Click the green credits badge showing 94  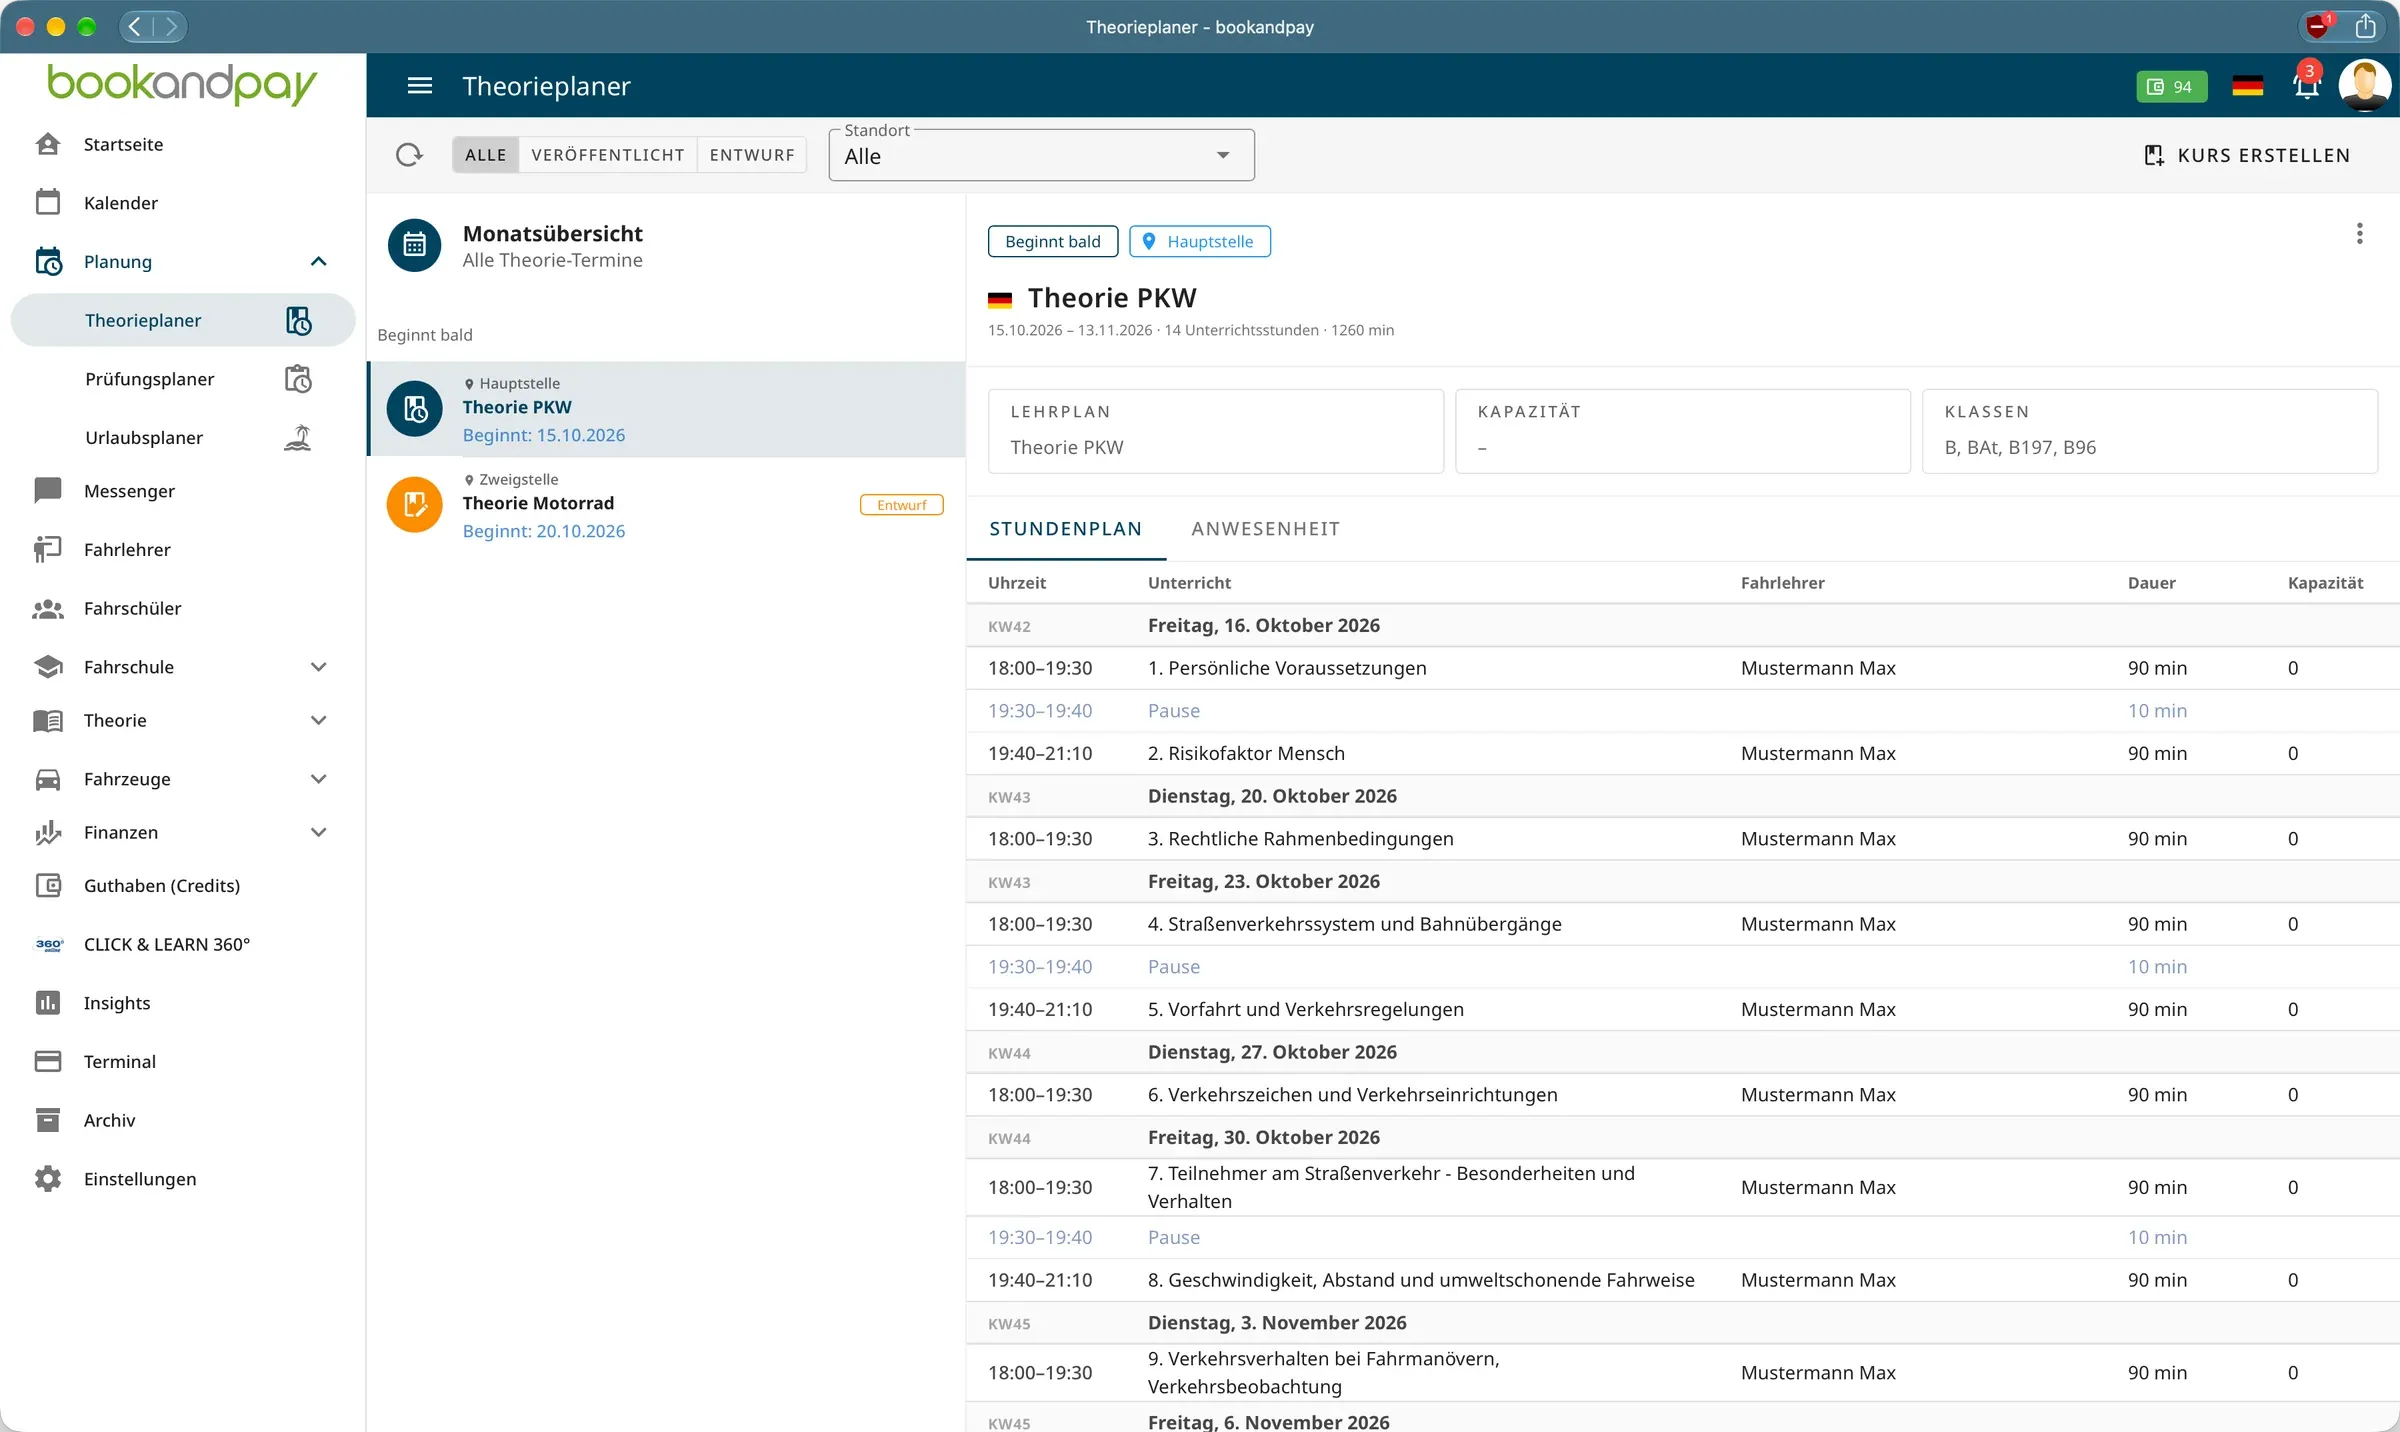2171,87
